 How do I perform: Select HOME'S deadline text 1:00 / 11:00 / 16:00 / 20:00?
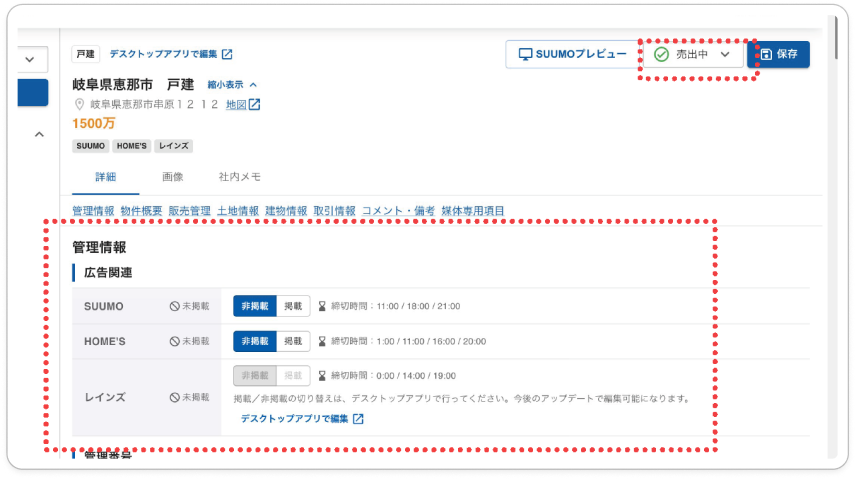(x=431, y=341)
